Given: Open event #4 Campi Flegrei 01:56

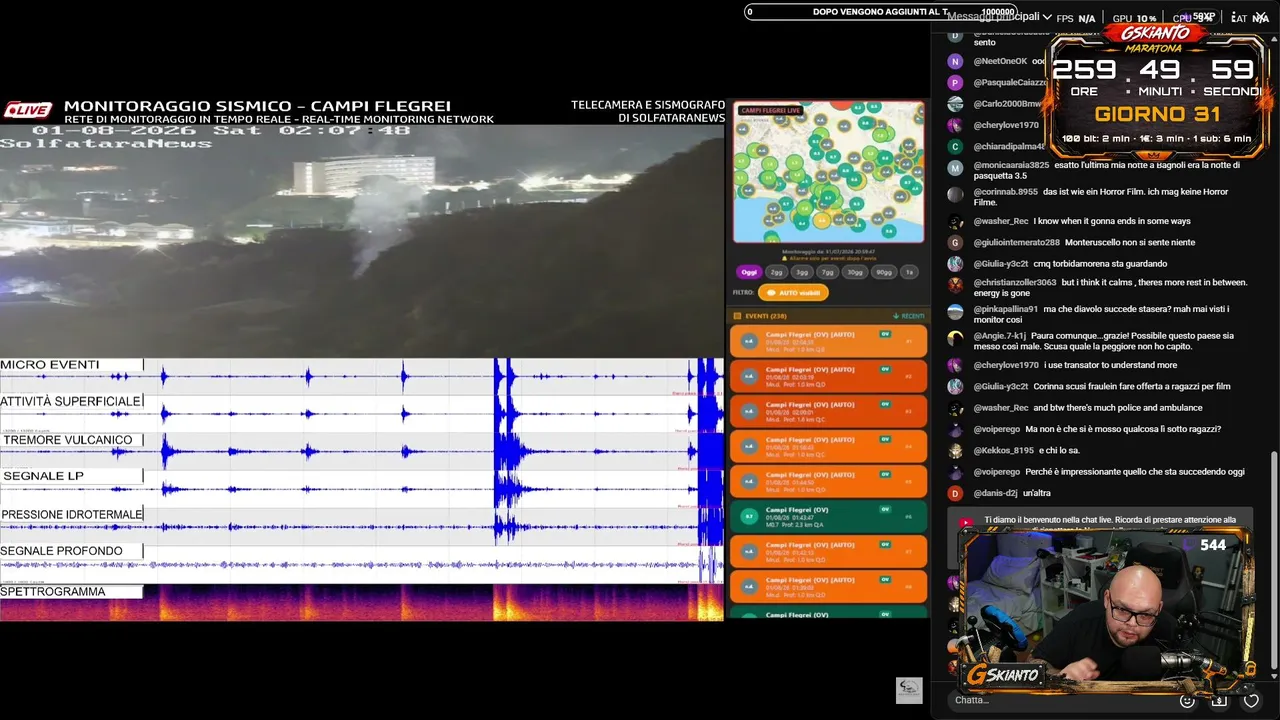Looking at the screenshot, I should [x=828, y=446].
